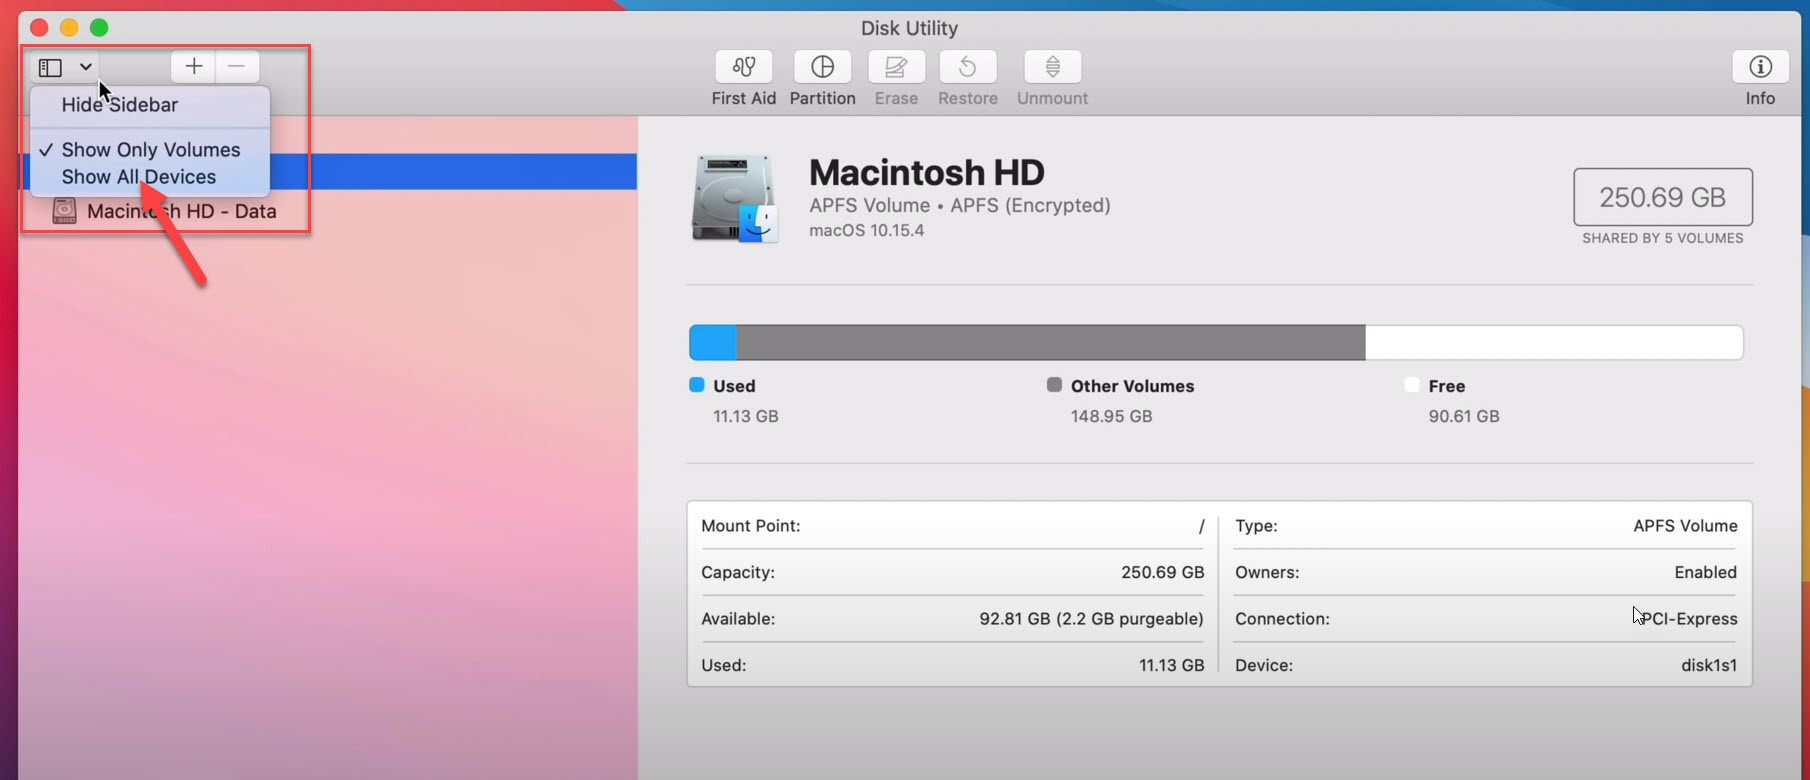Click the Available 92.81 GB value
The height and width of the screenshot is (780, 1810).
coord(1091,619)
